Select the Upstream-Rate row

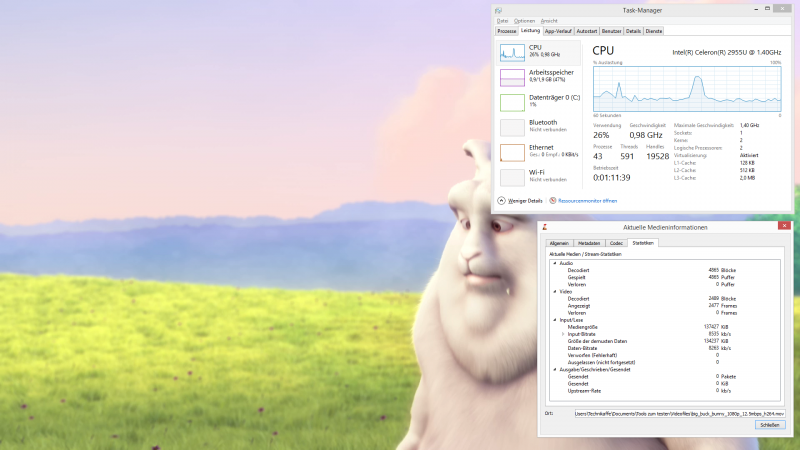coord(665,391)
